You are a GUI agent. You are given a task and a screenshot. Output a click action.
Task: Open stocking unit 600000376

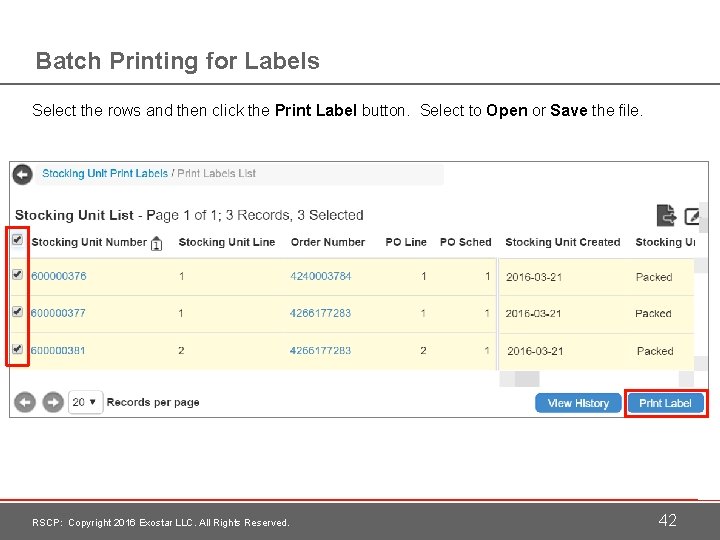click(59, 276)
